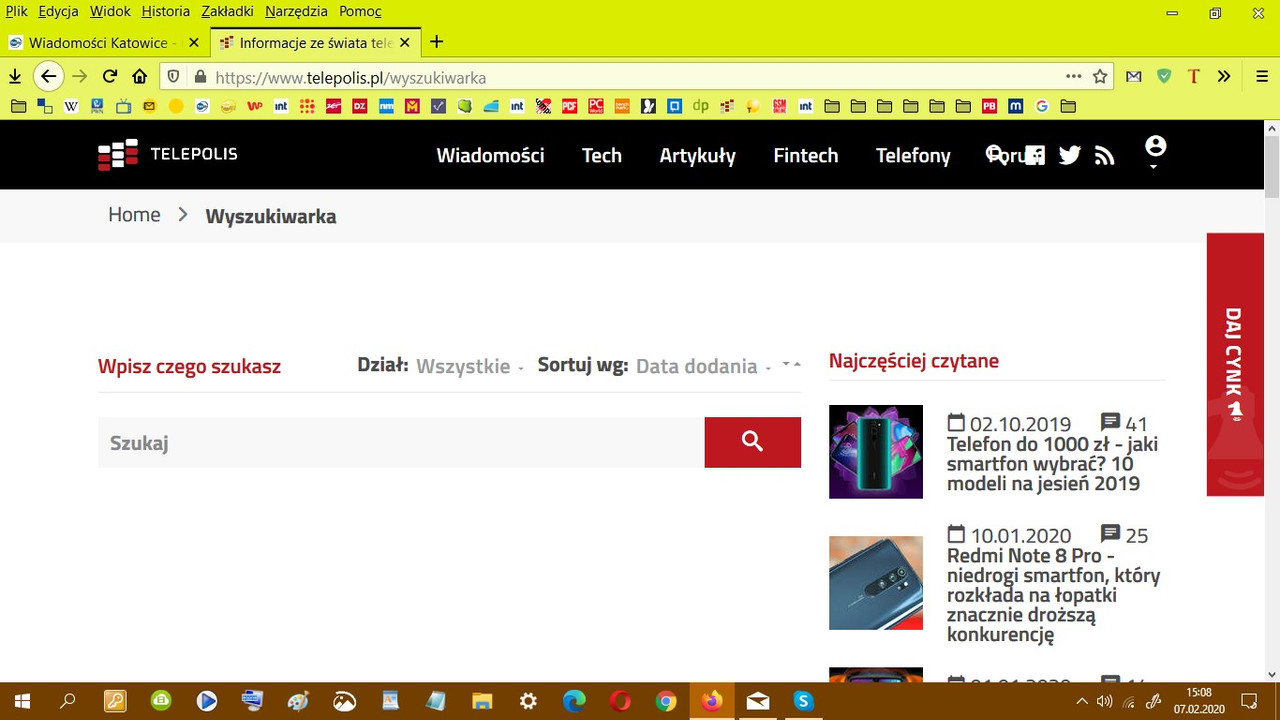Screen dimensions: 1280x720
Task: Click the browser back button
Action: coord(48,76)
